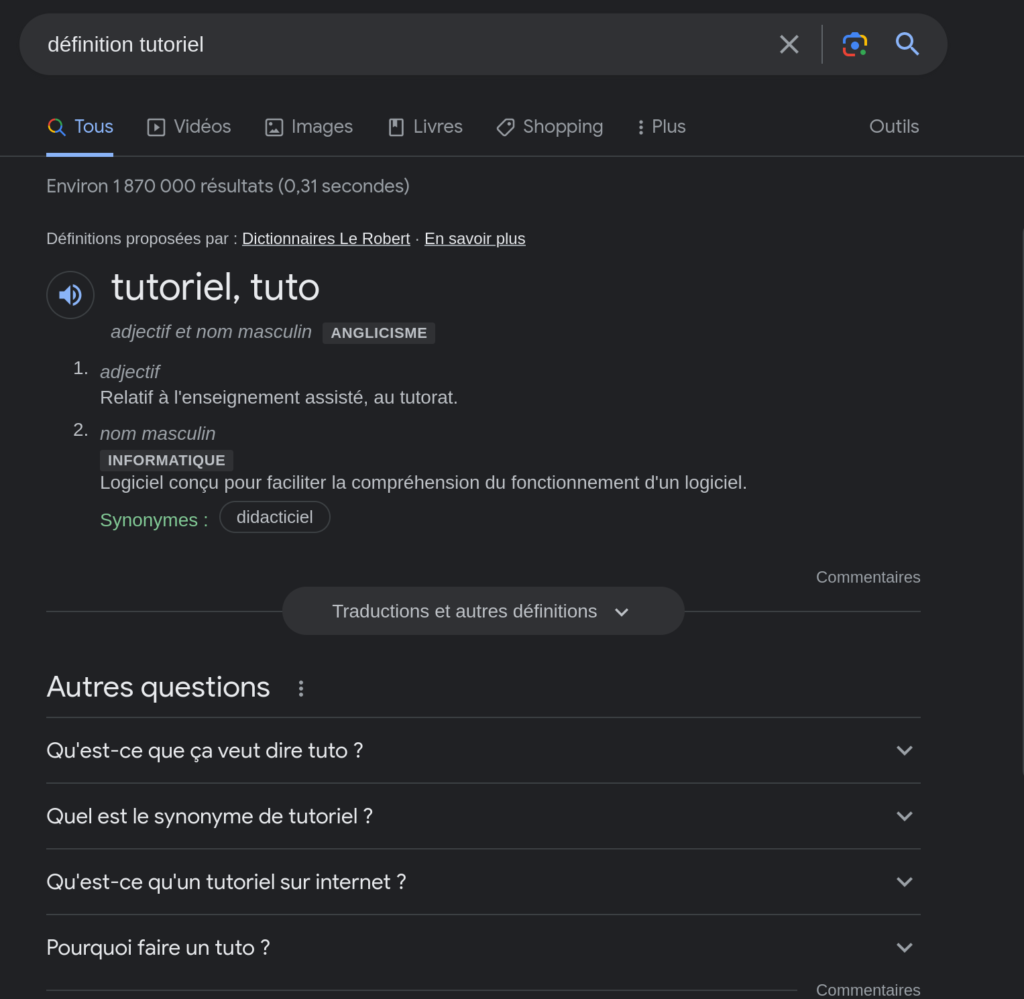
Task: Open the Dictionnaires Le Robert link
Action: (x=326, y=239)
